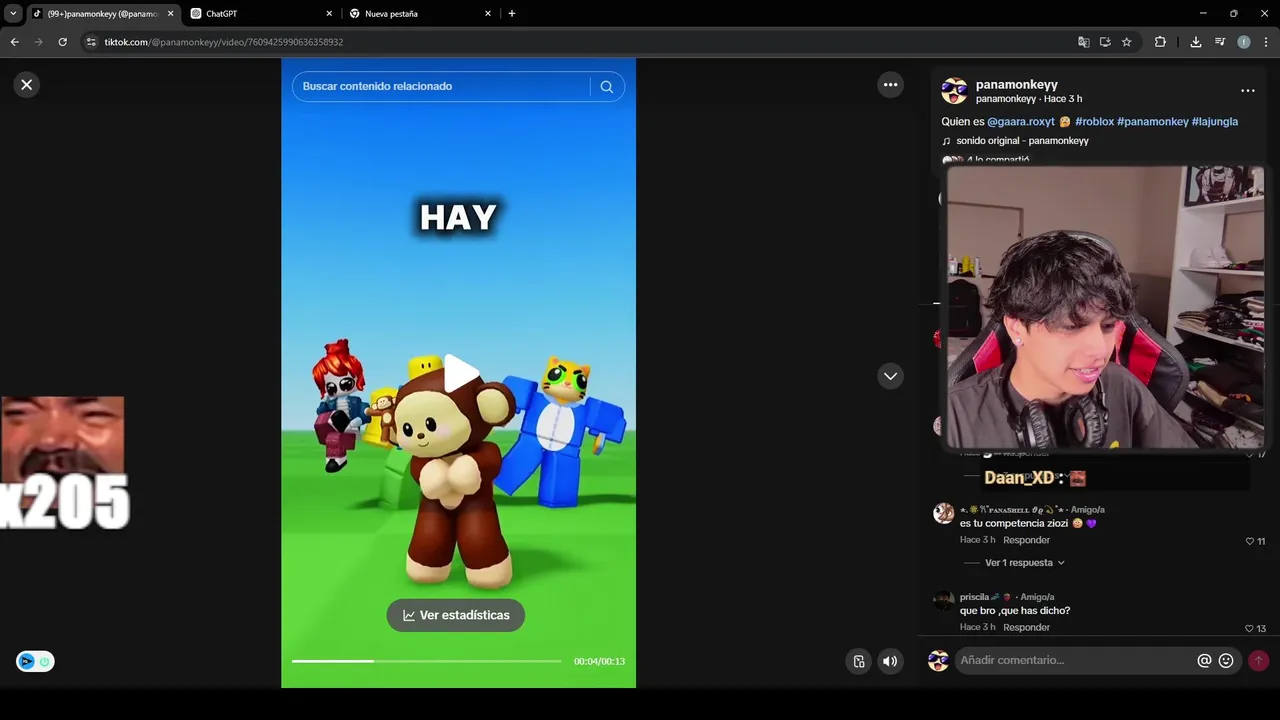Click the tiktok.com address bar URL
1280x720 pixels.
point(224,42)
